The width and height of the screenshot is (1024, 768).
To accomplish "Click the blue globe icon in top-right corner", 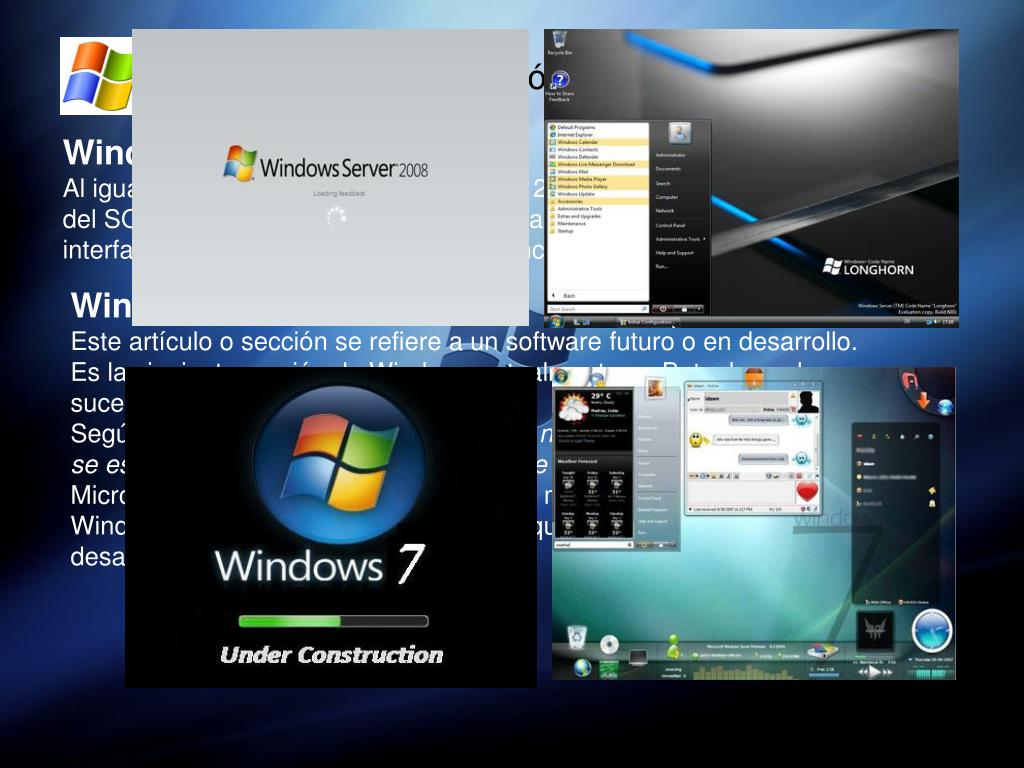I will [x=945, y=408].
